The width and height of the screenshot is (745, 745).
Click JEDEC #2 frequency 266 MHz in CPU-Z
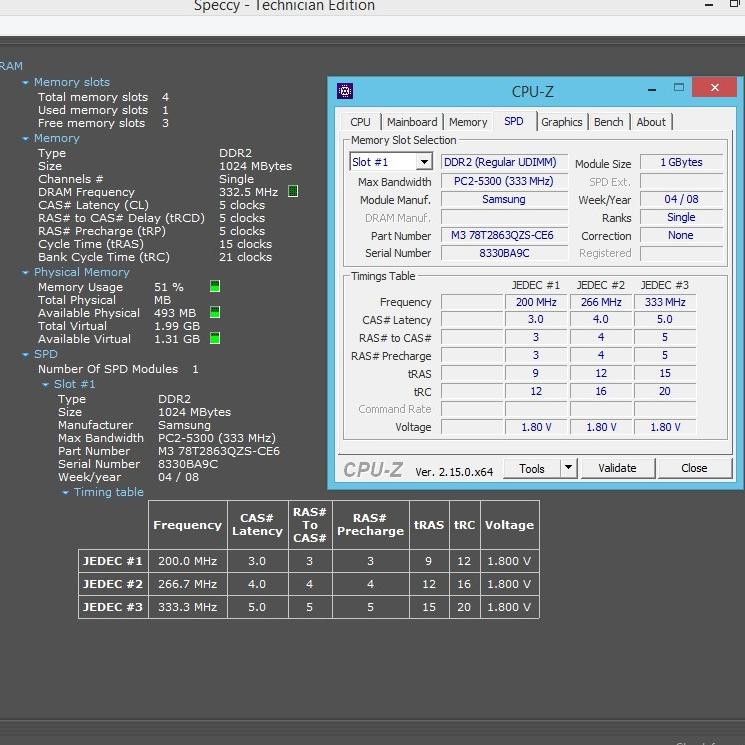[601, 302]
